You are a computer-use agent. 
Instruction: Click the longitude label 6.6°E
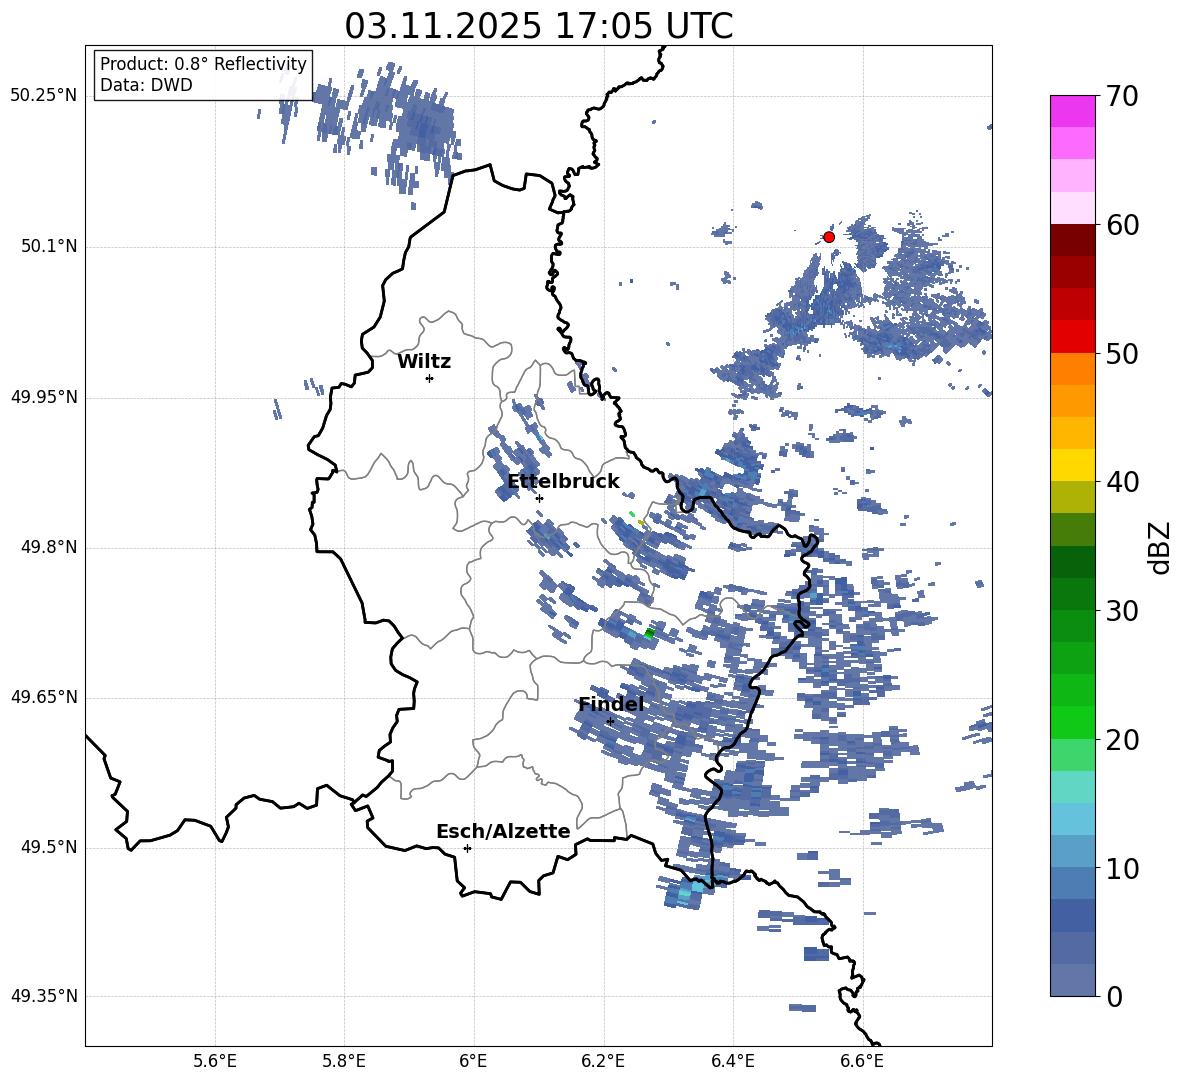point(862,1061)
